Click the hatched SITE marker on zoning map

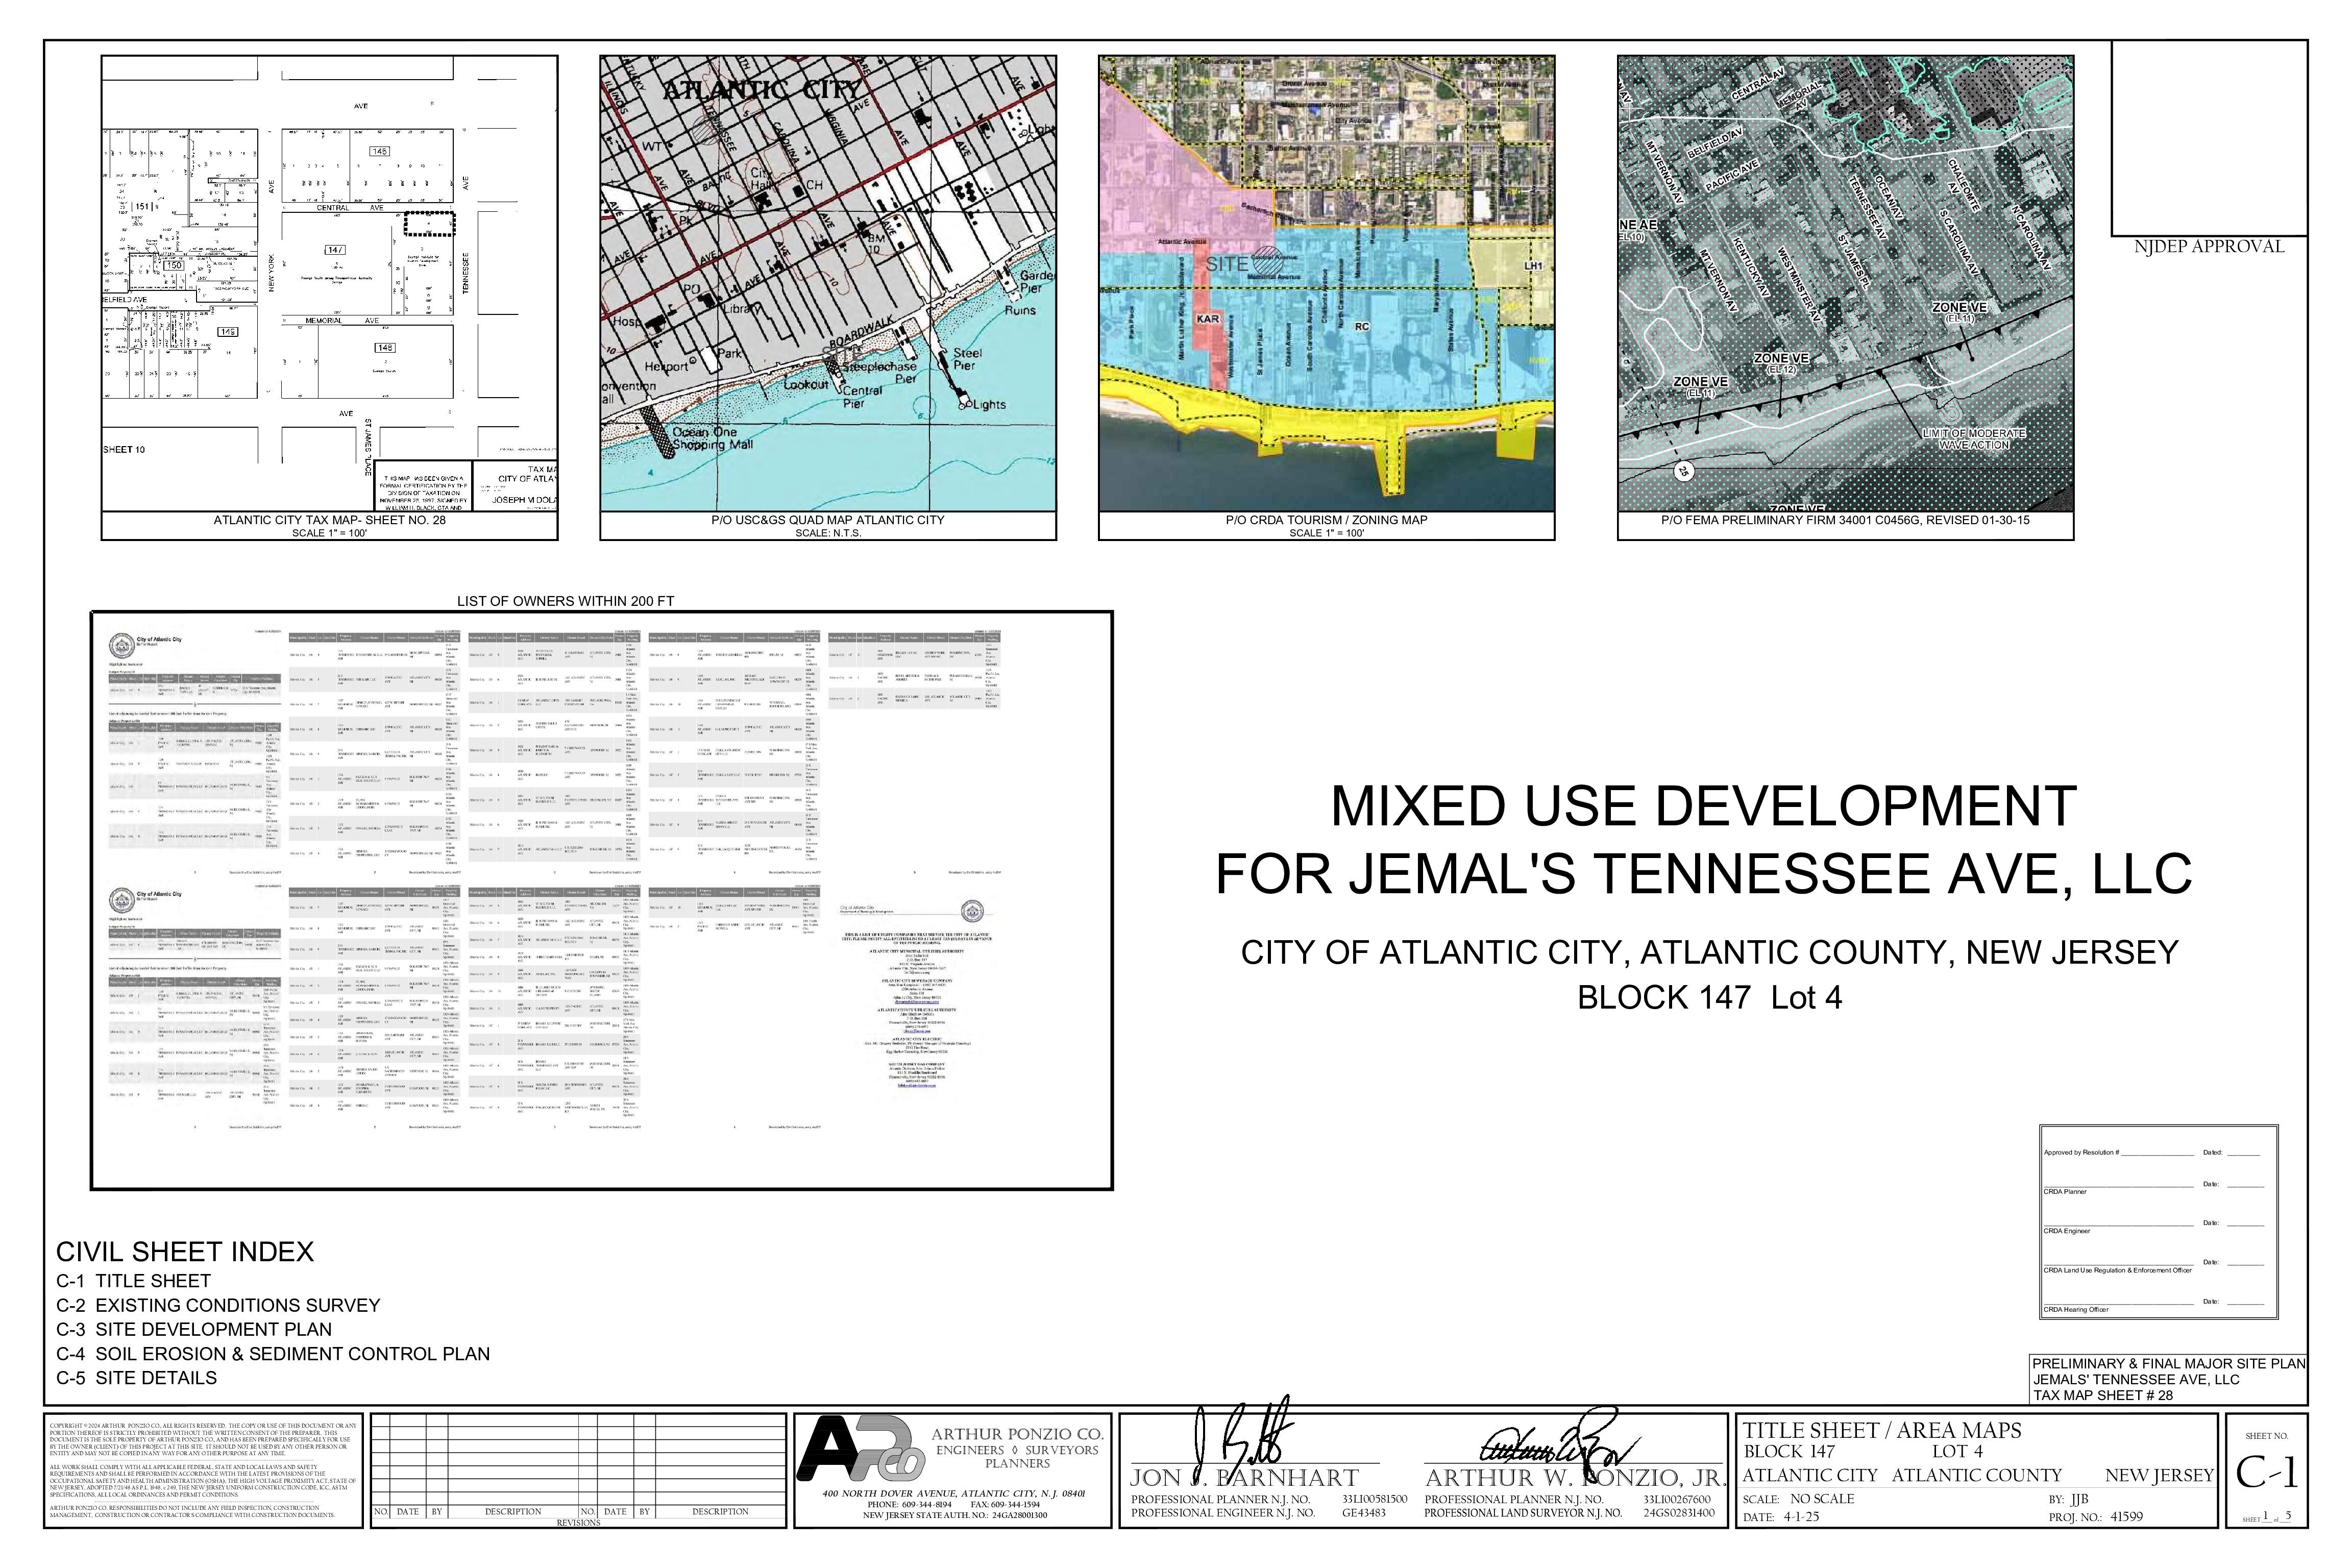pyautogui.click(x=1267, y=260)
